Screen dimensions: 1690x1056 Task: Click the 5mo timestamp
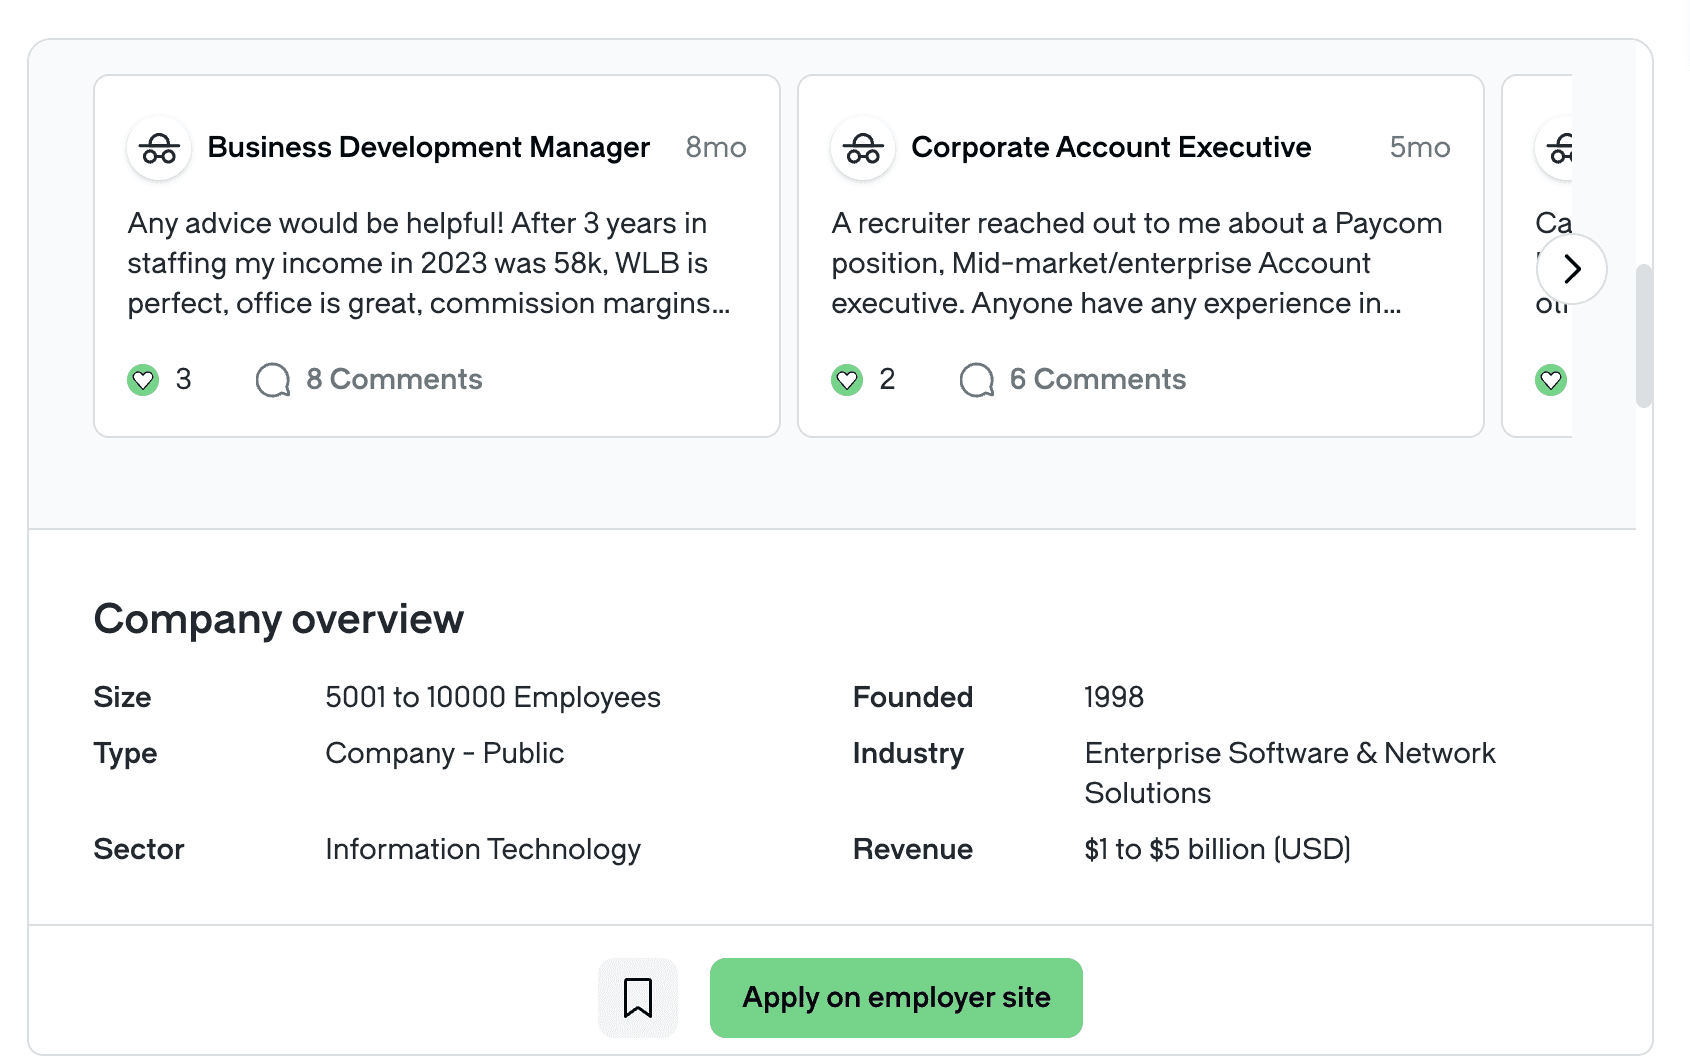pyautogui.click(x=1420, y=147)
